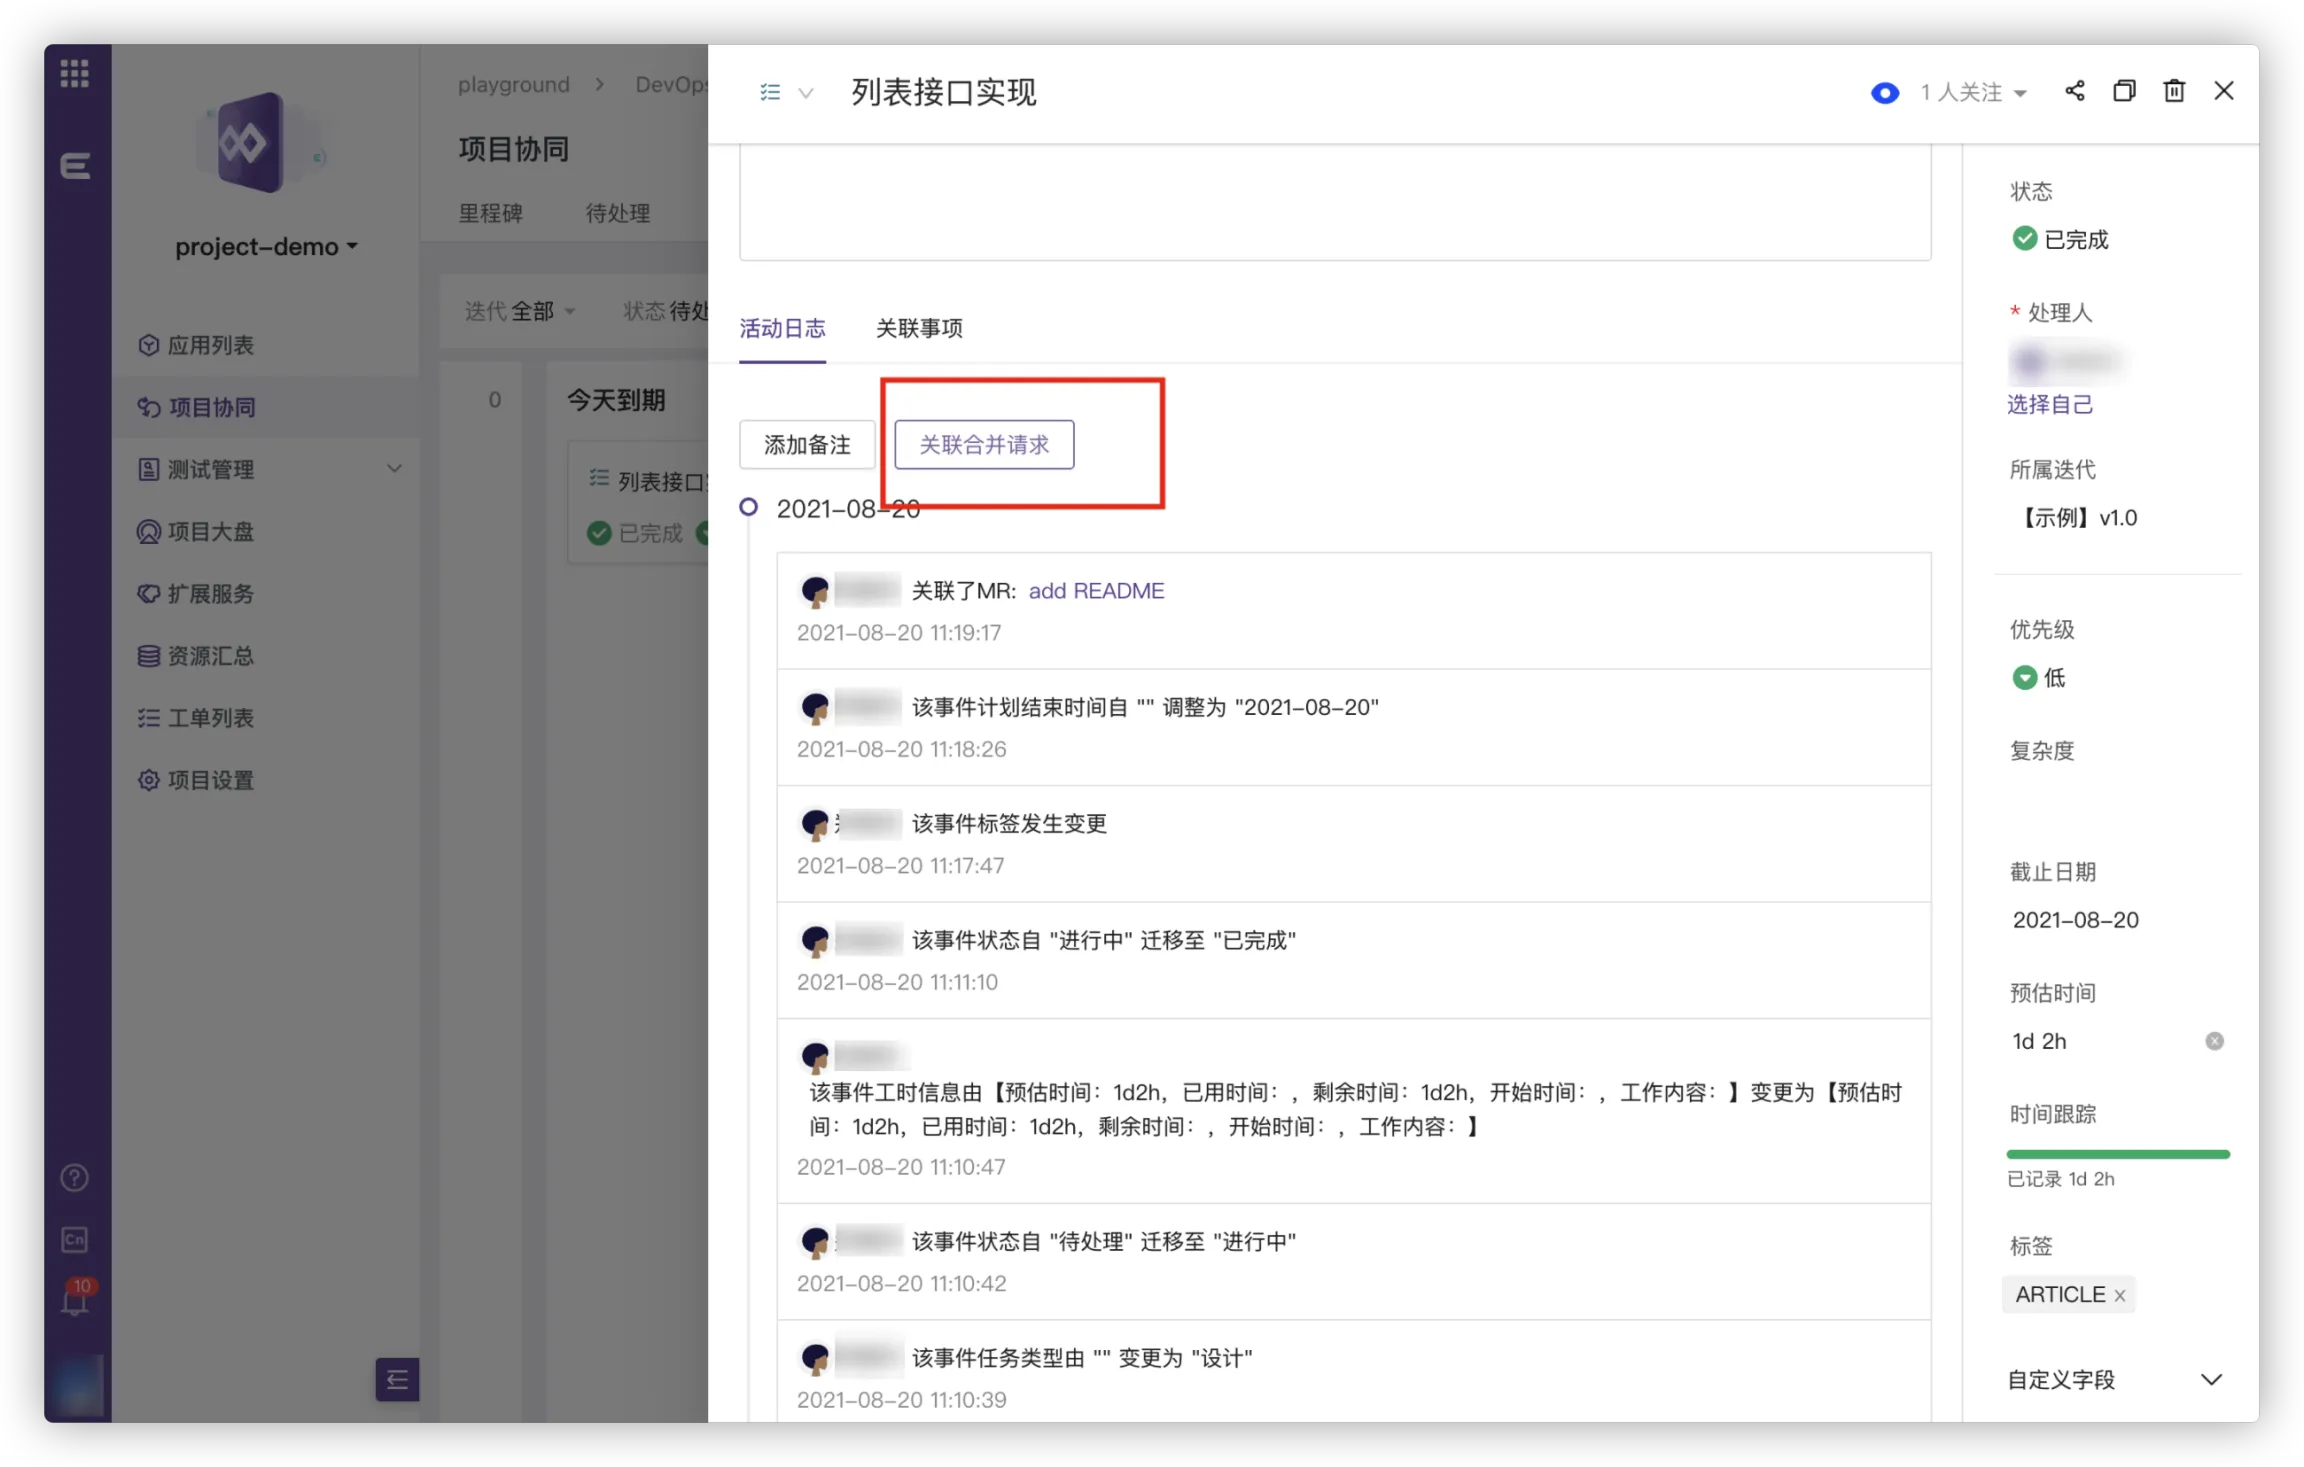Open the app grid launcher icon

[75, 73]
